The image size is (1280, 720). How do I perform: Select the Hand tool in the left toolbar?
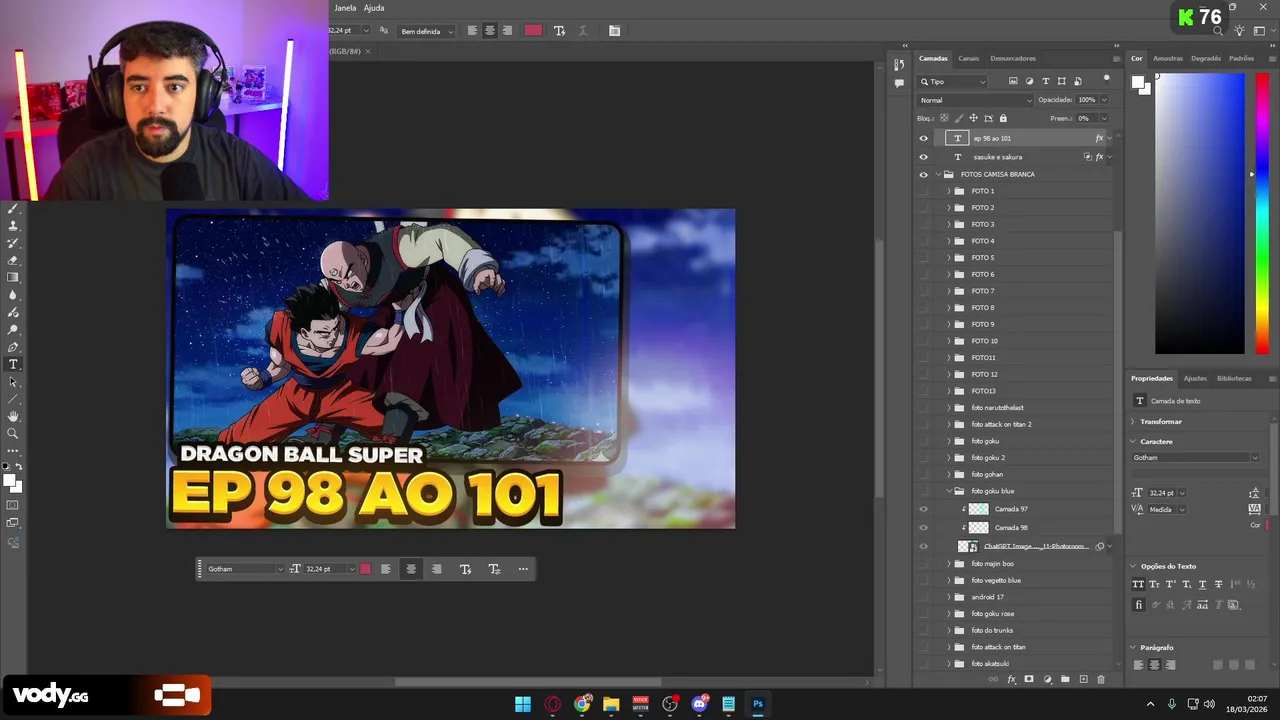(x=13, y=416)
